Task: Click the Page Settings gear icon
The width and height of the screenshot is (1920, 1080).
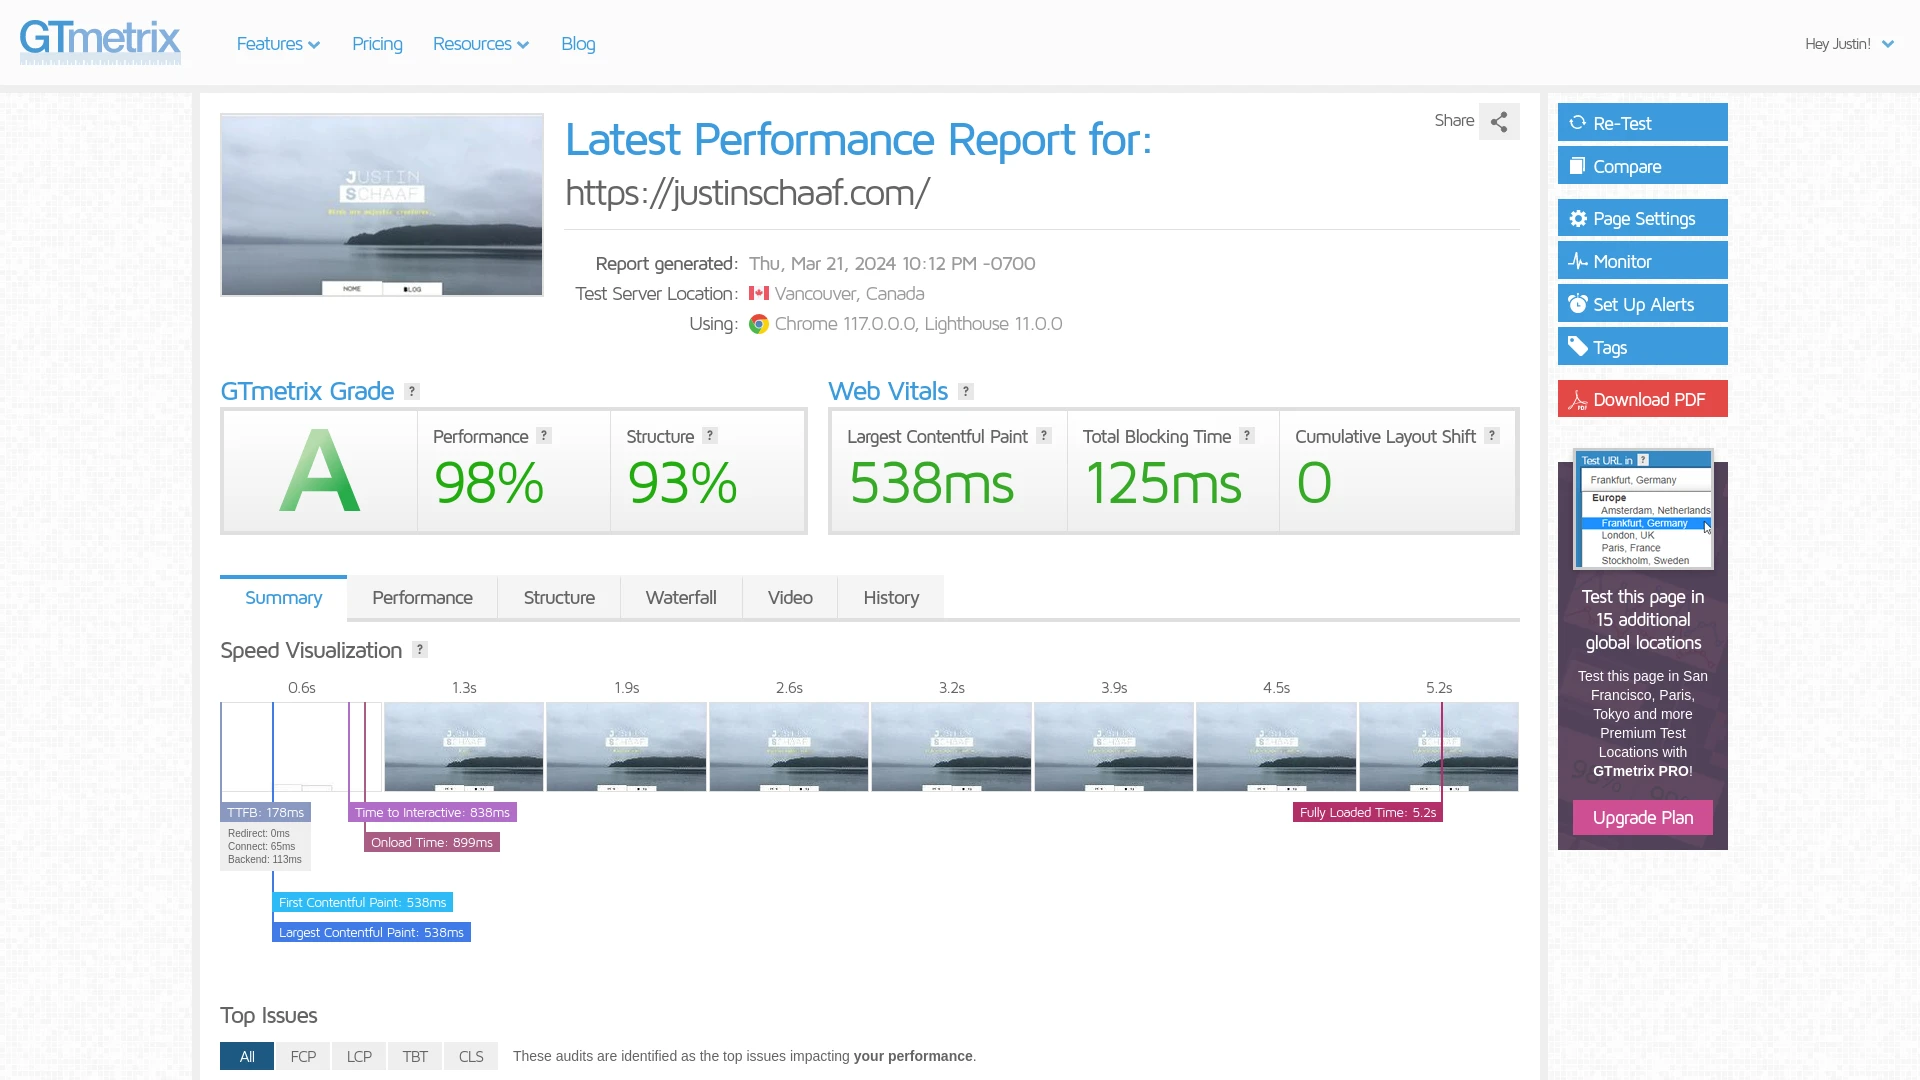Action: point(1577,218)
